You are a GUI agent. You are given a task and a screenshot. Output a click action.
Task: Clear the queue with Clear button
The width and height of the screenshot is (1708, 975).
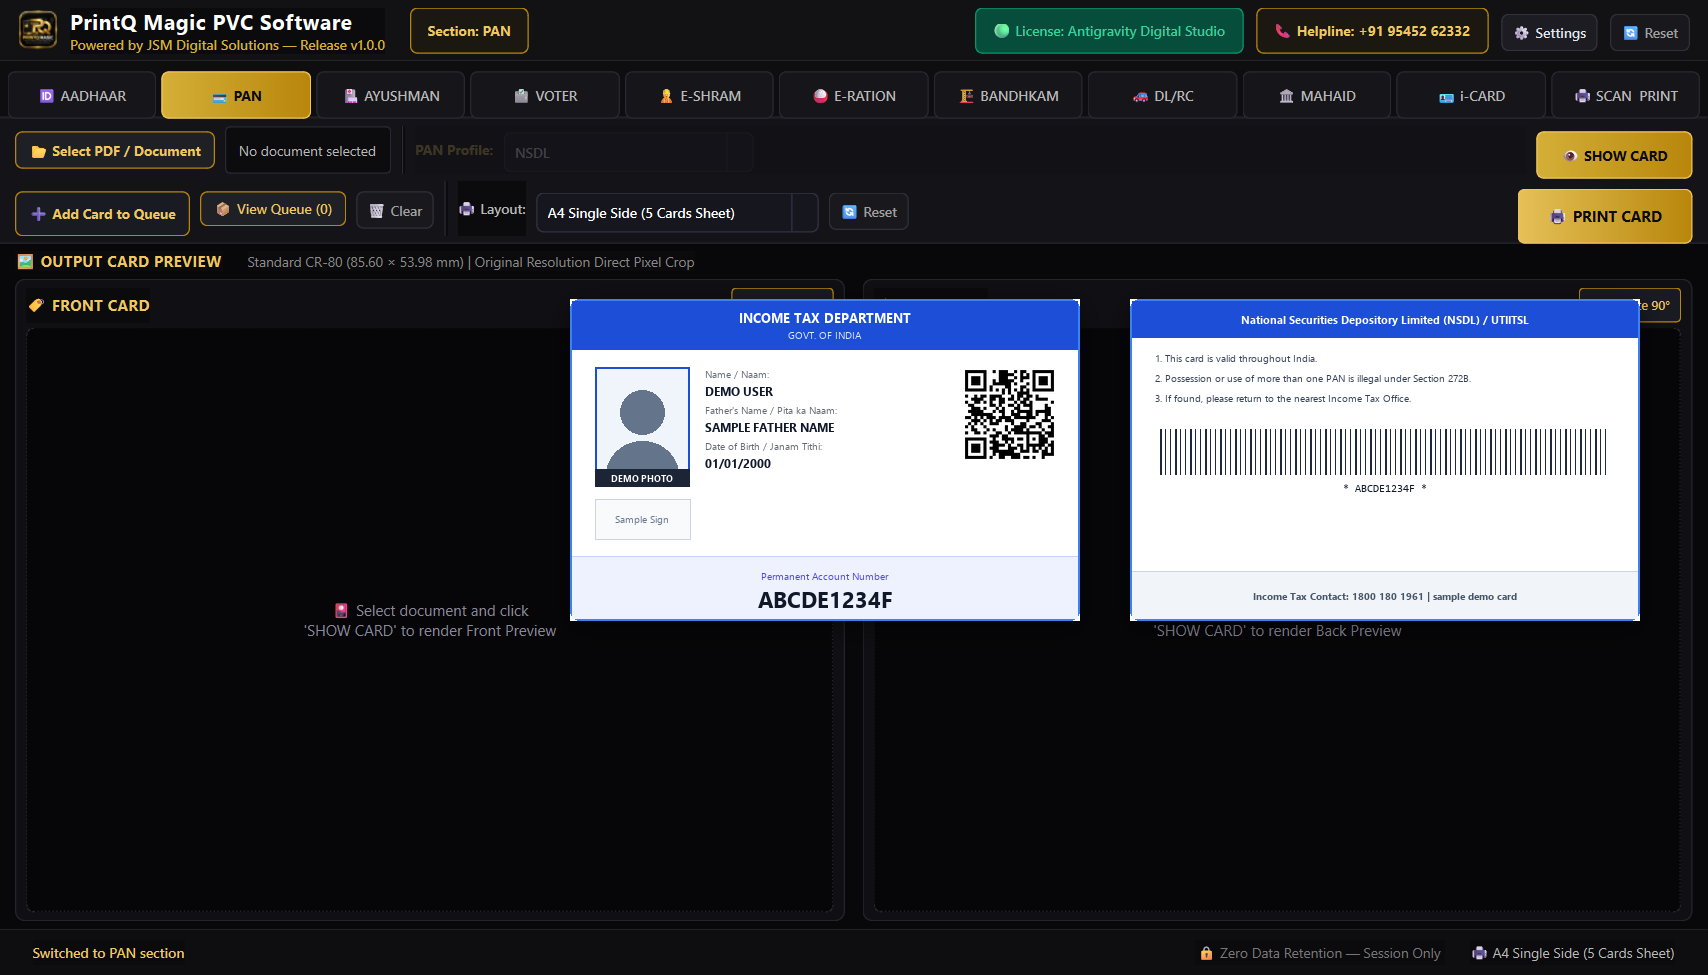pos(395,211)
